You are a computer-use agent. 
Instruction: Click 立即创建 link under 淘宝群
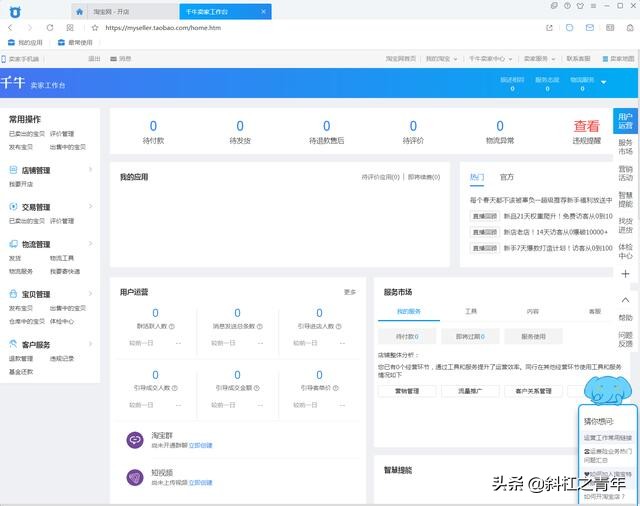(200, 445)
